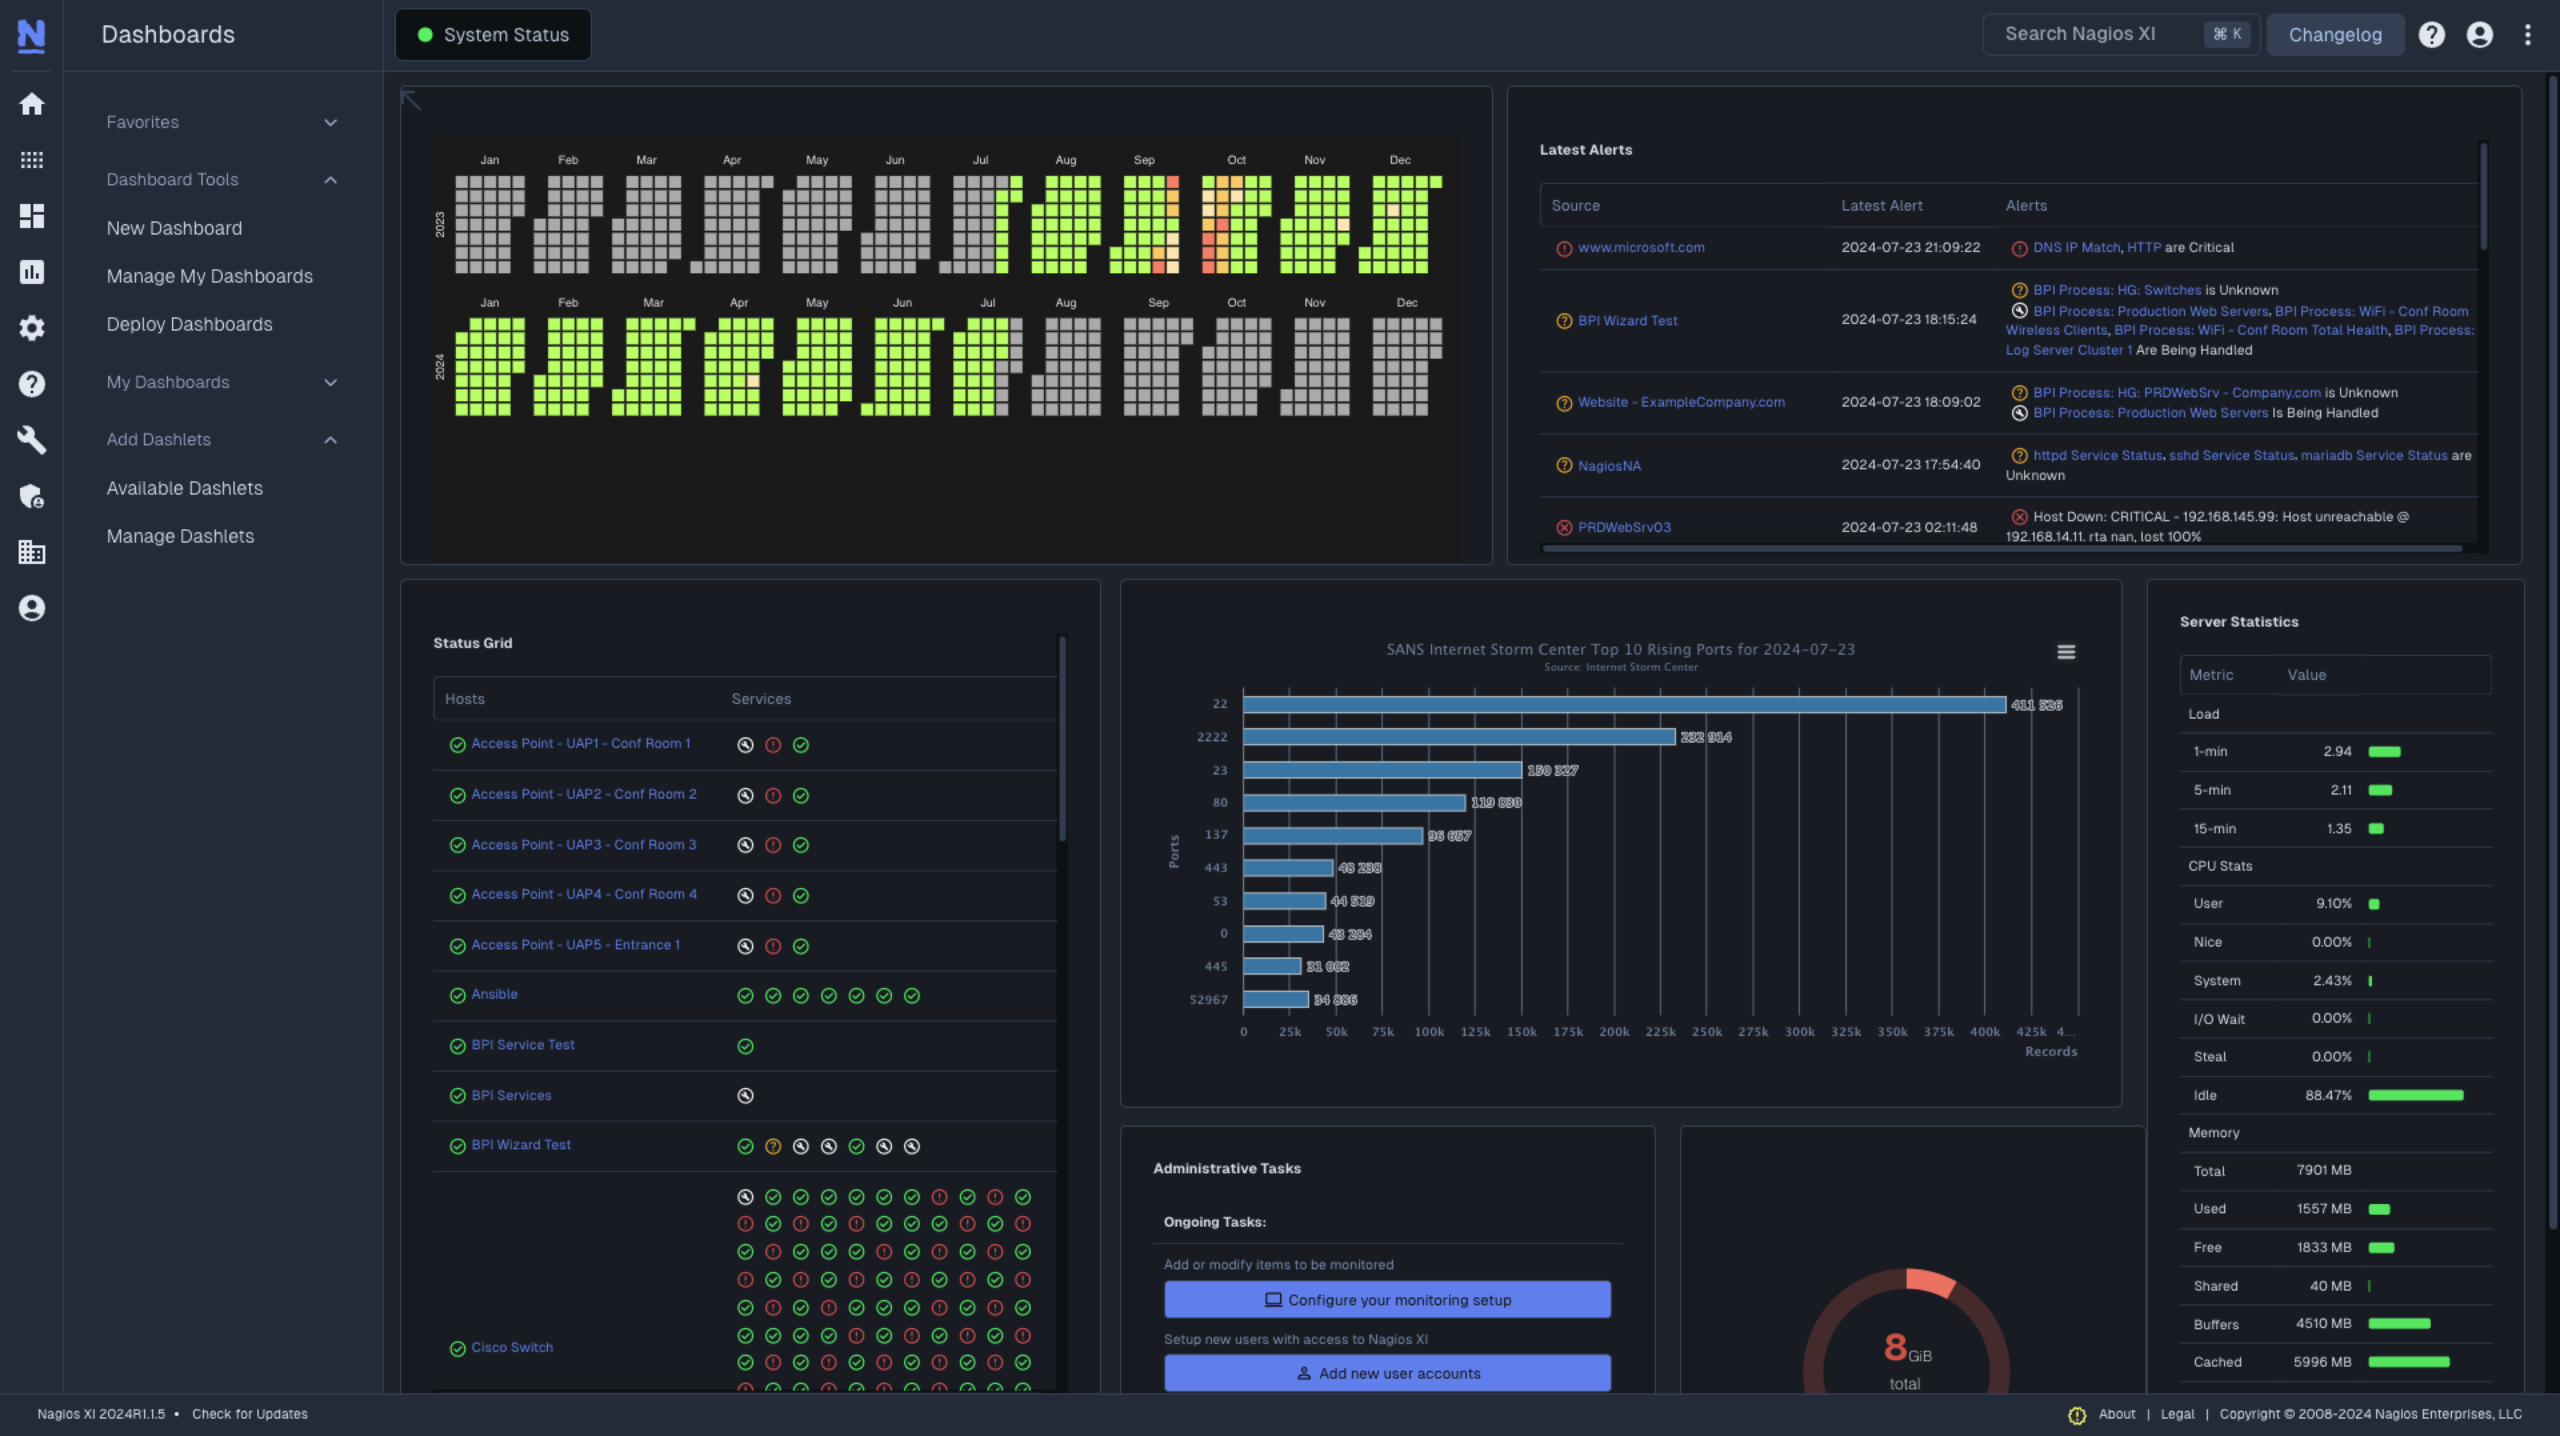2560x1436 pixels.
Task: Open the Configure gear icon
Action: 31,328
